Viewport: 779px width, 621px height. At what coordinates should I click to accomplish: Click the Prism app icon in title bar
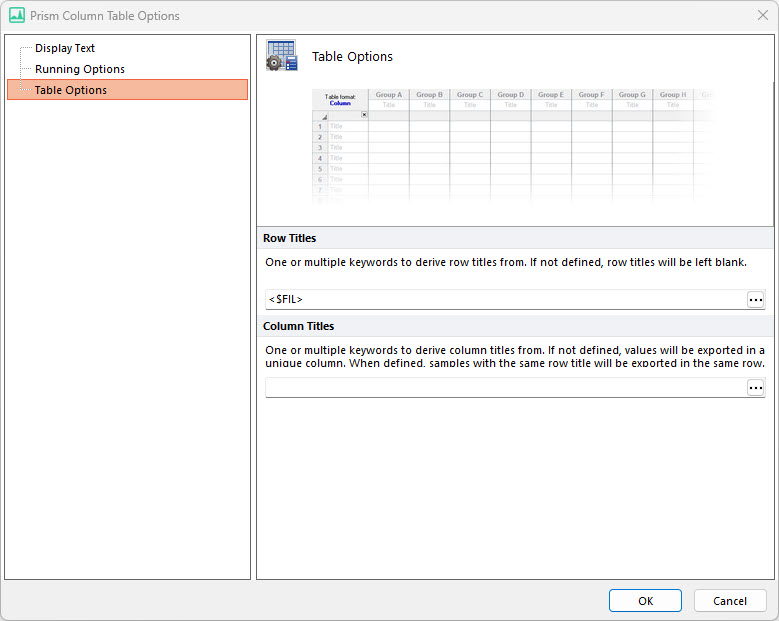click(x=16, y=16)
